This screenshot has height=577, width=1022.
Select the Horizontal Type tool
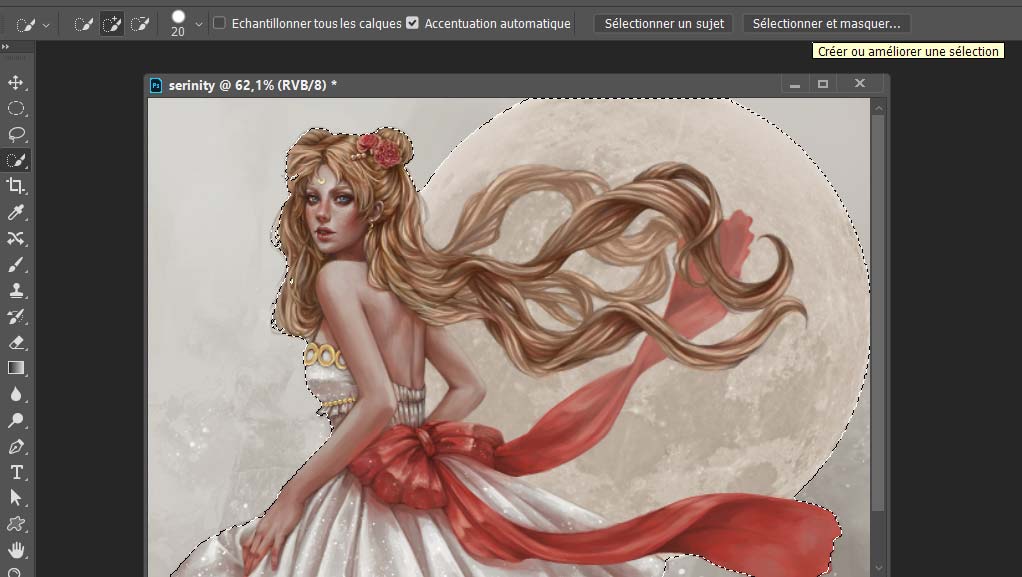[x=16, y=472]
